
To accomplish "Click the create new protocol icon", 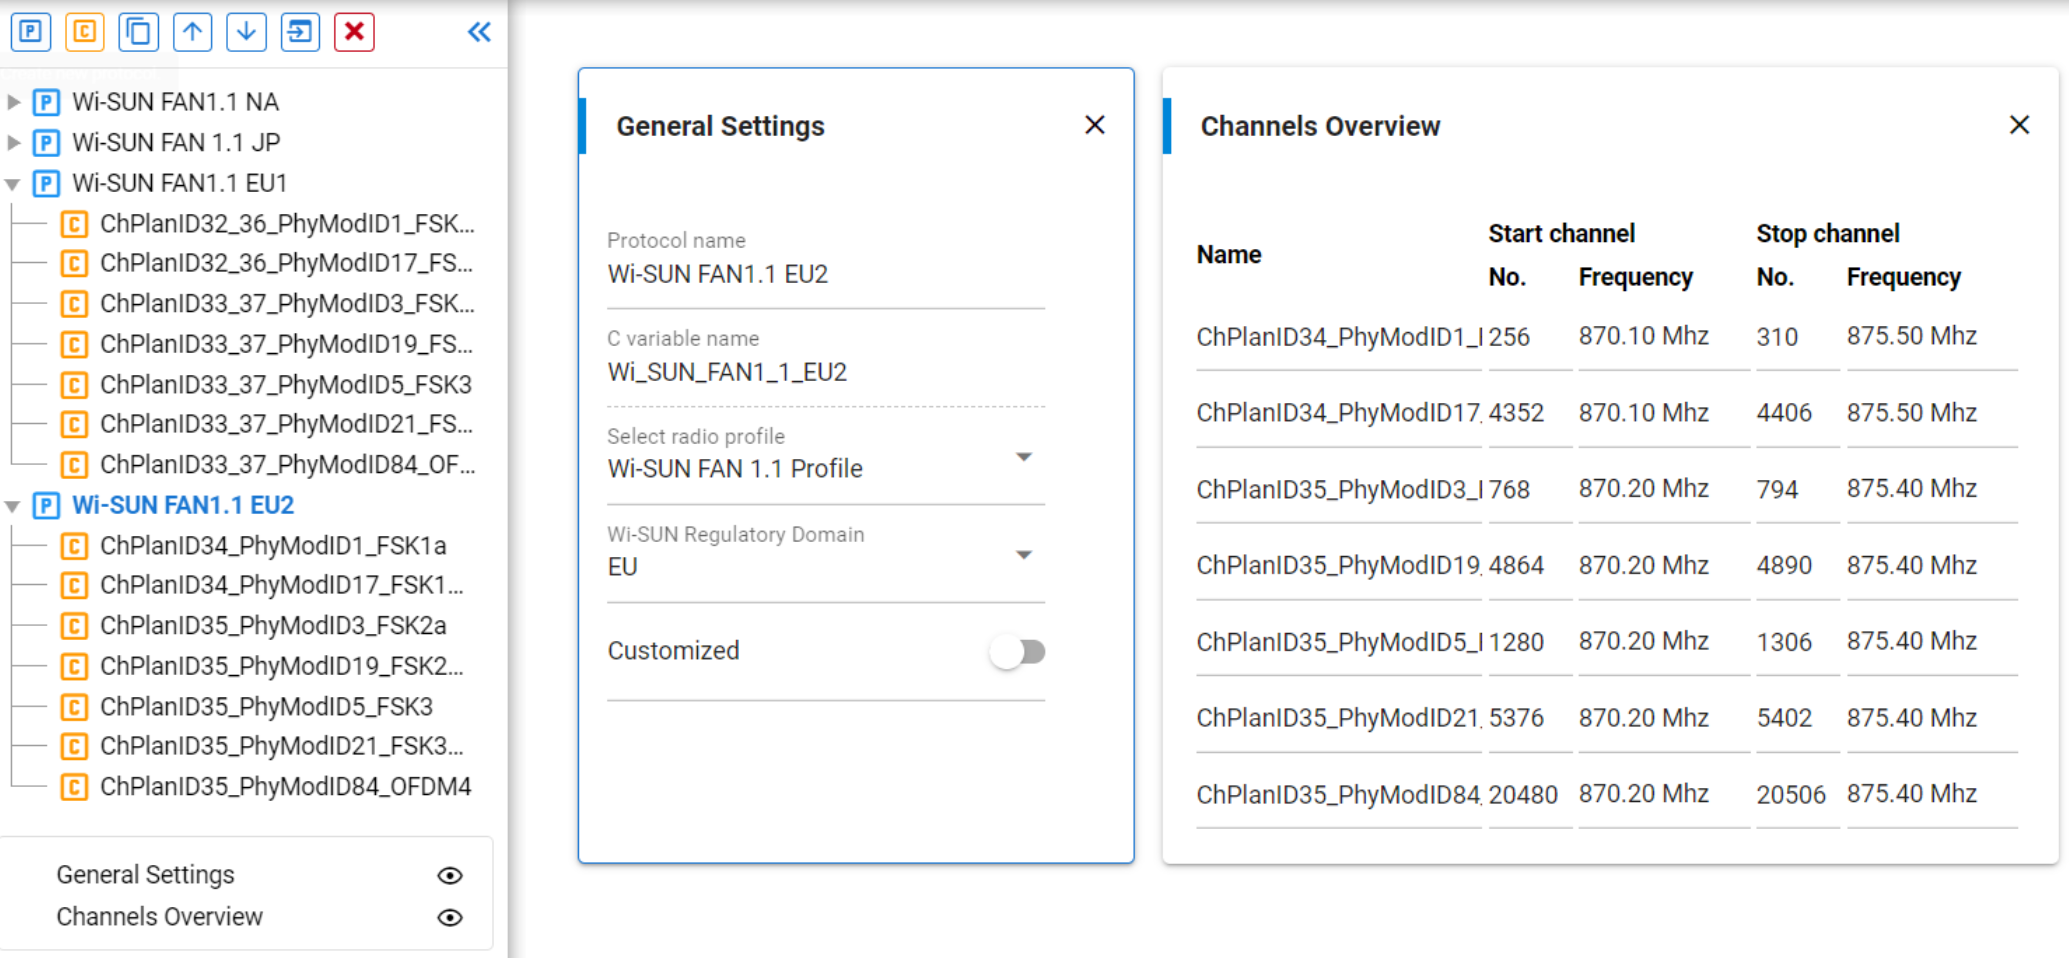I will 31,32.
